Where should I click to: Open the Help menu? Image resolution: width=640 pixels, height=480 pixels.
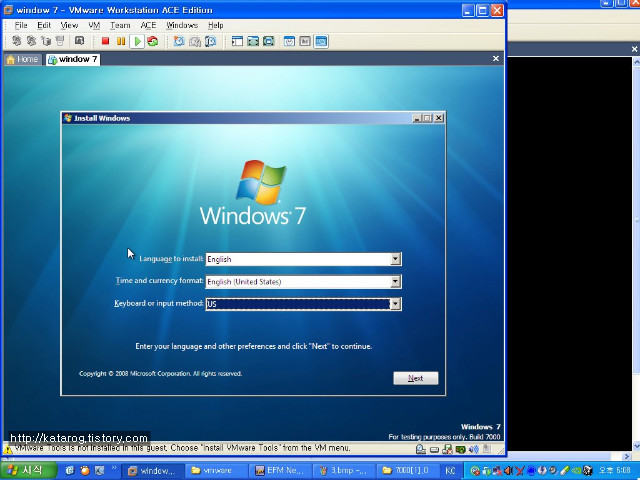(216, 25)
